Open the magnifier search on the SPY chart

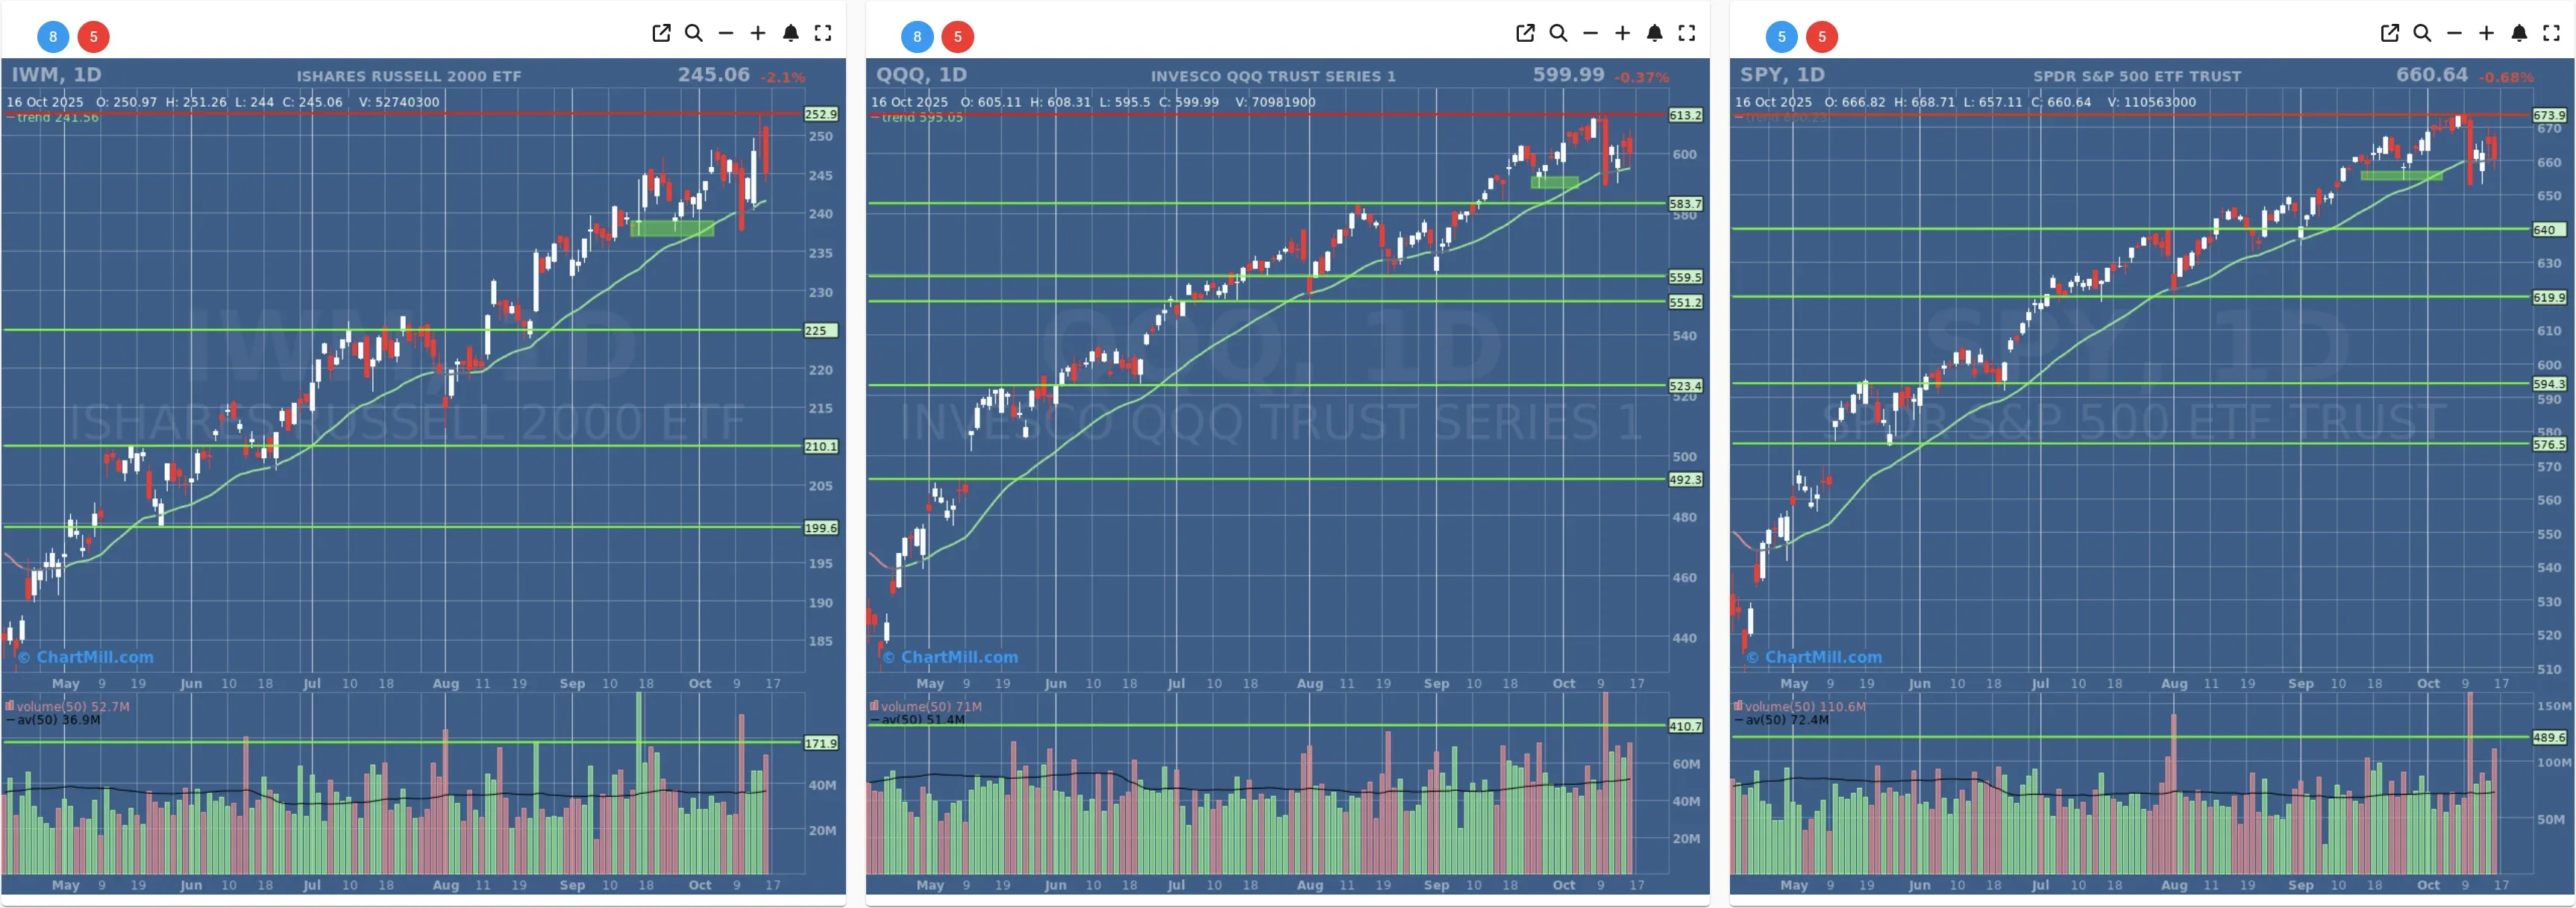pos(2422,33)
